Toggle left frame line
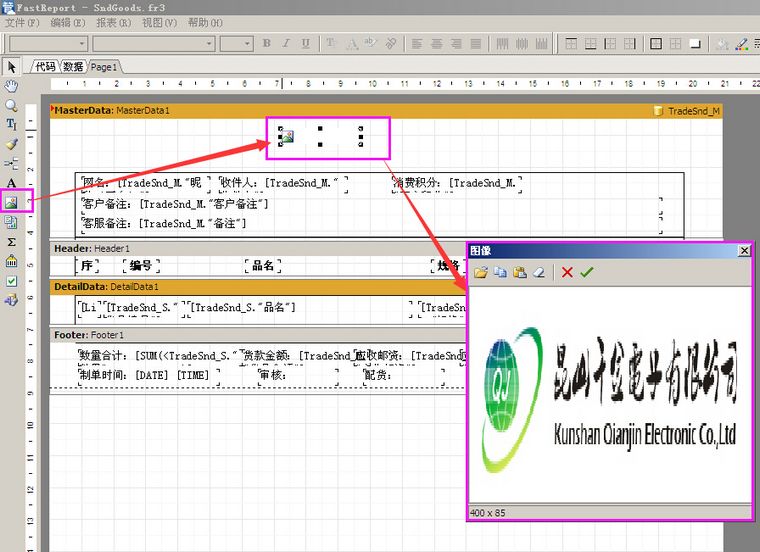Viewport: 760px width, 552px height. (610, 44)
